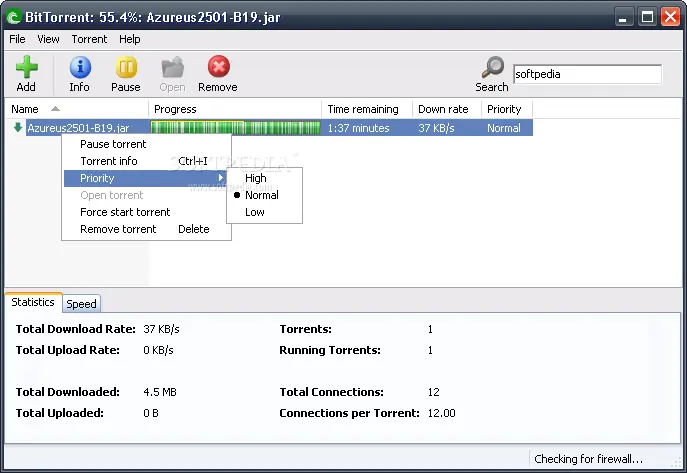The height and width of the screenshot is (473, 687).
Task: Open the View menu
Action: point(48,39)
